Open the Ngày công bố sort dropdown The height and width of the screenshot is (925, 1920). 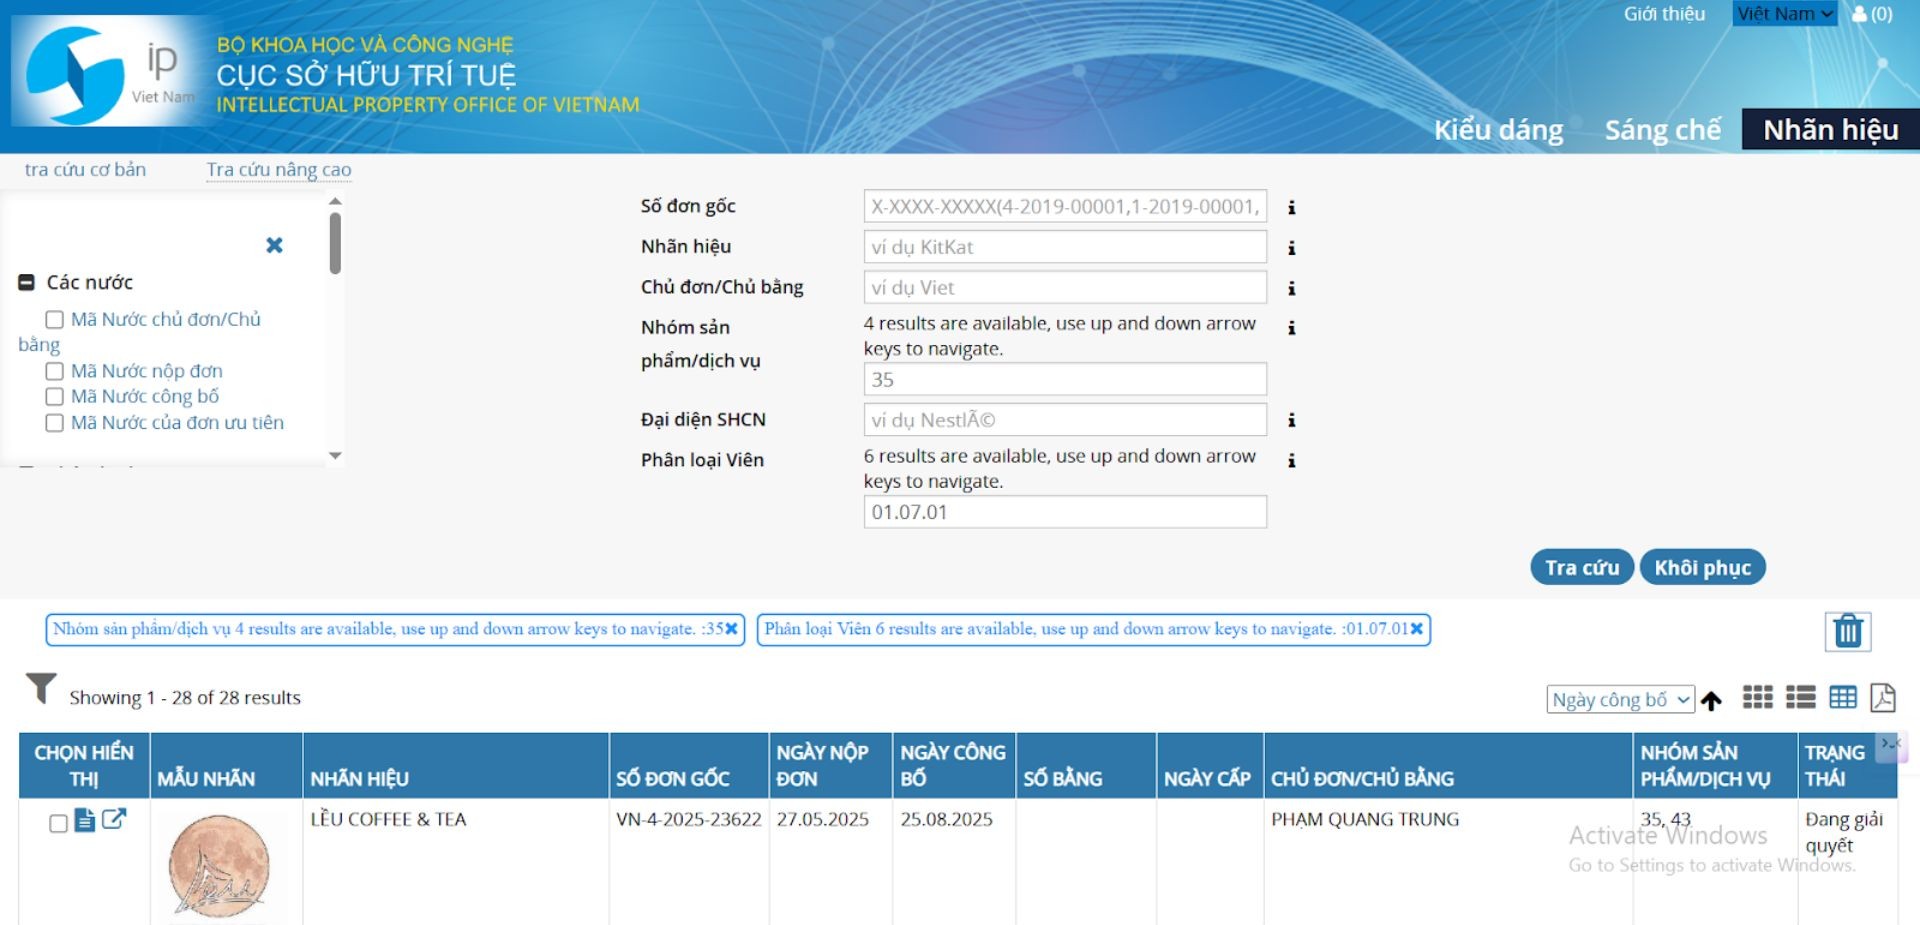pos(1619,700)
